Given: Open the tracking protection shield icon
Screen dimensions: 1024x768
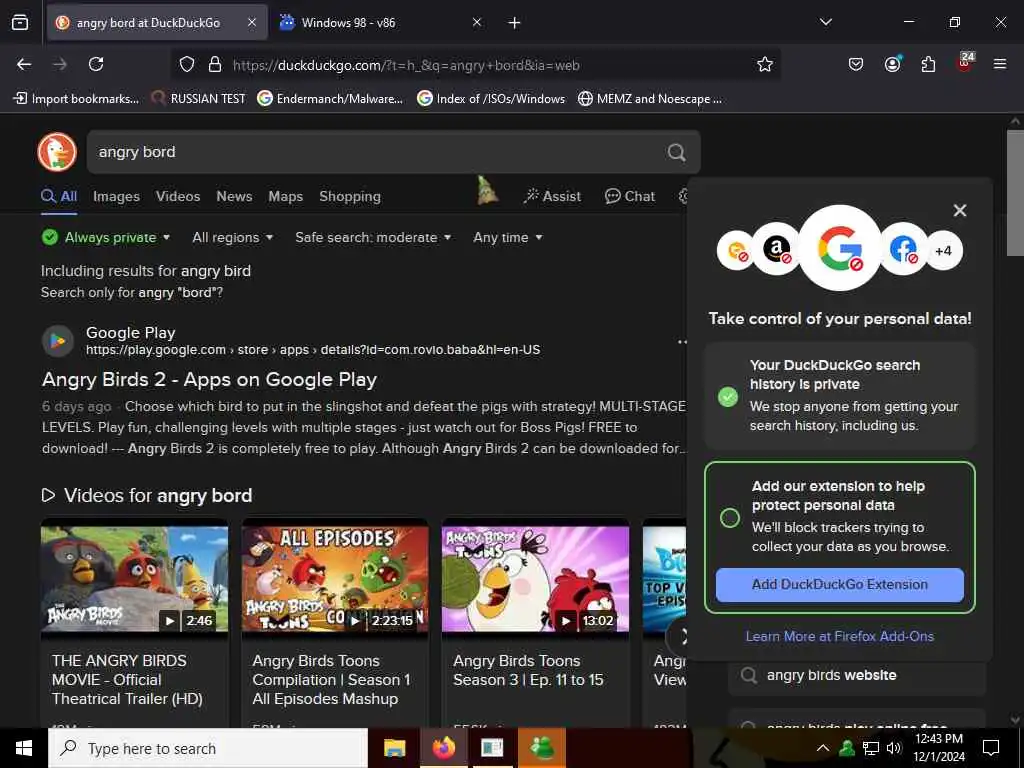Looking at the screenshot, I should (187, 65).
